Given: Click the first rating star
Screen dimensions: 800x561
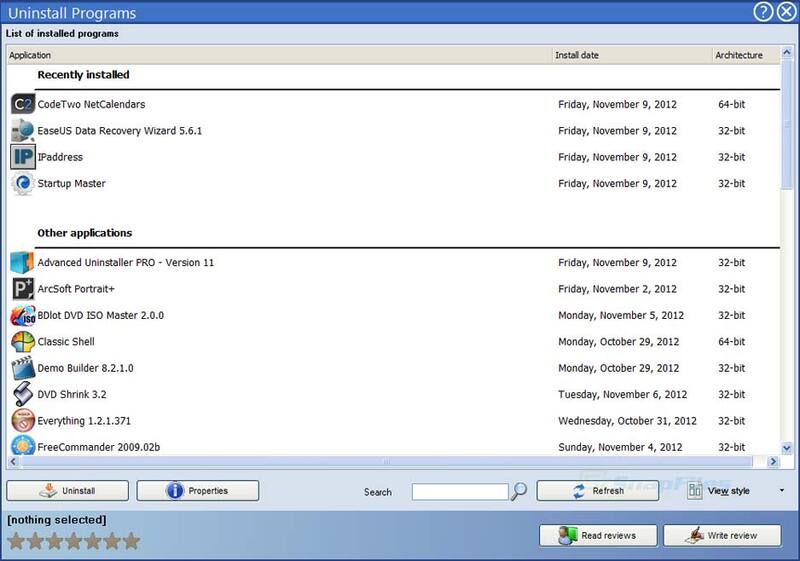Looking at the screenshot, I should tap(16, 541).
